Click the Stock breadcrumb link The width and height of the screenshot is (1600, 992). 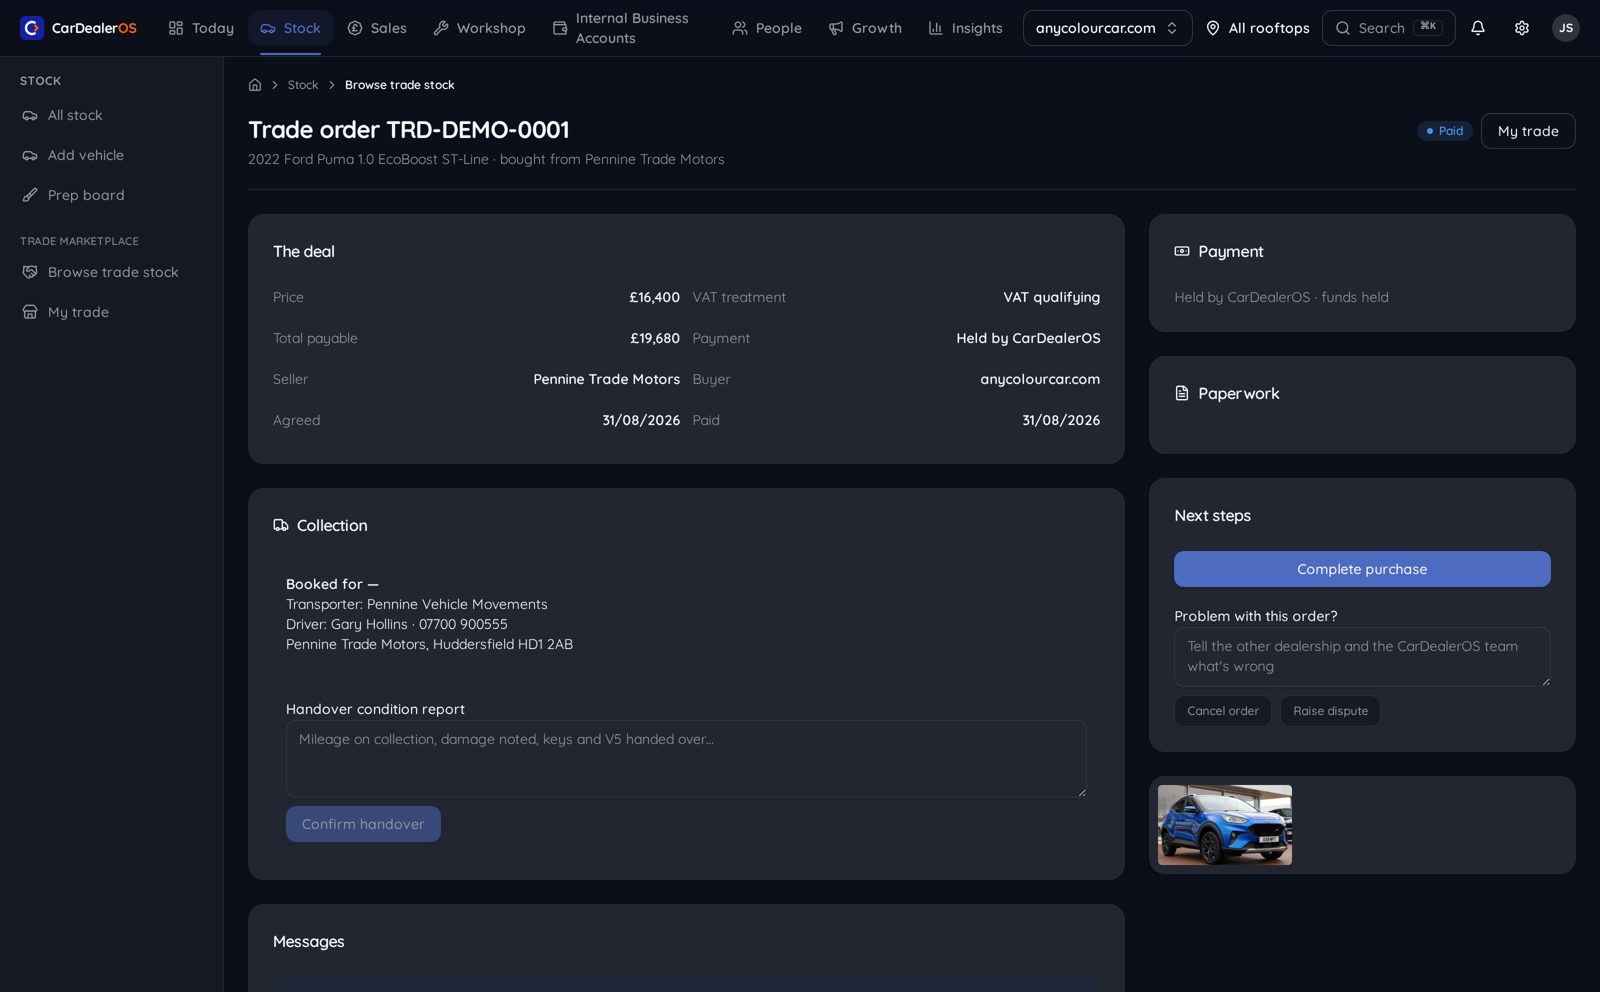click(303, 85)
